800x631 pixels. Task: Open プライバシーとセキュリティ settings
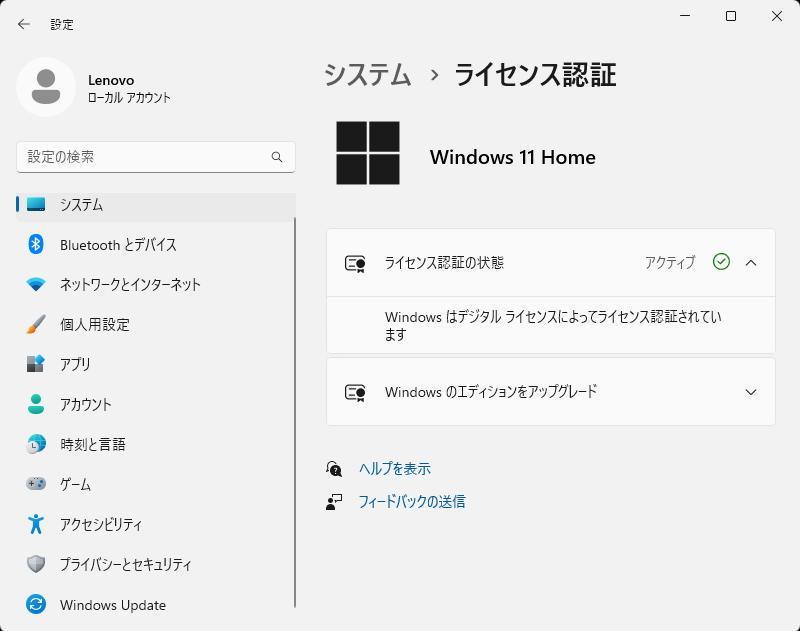[156, 564]
